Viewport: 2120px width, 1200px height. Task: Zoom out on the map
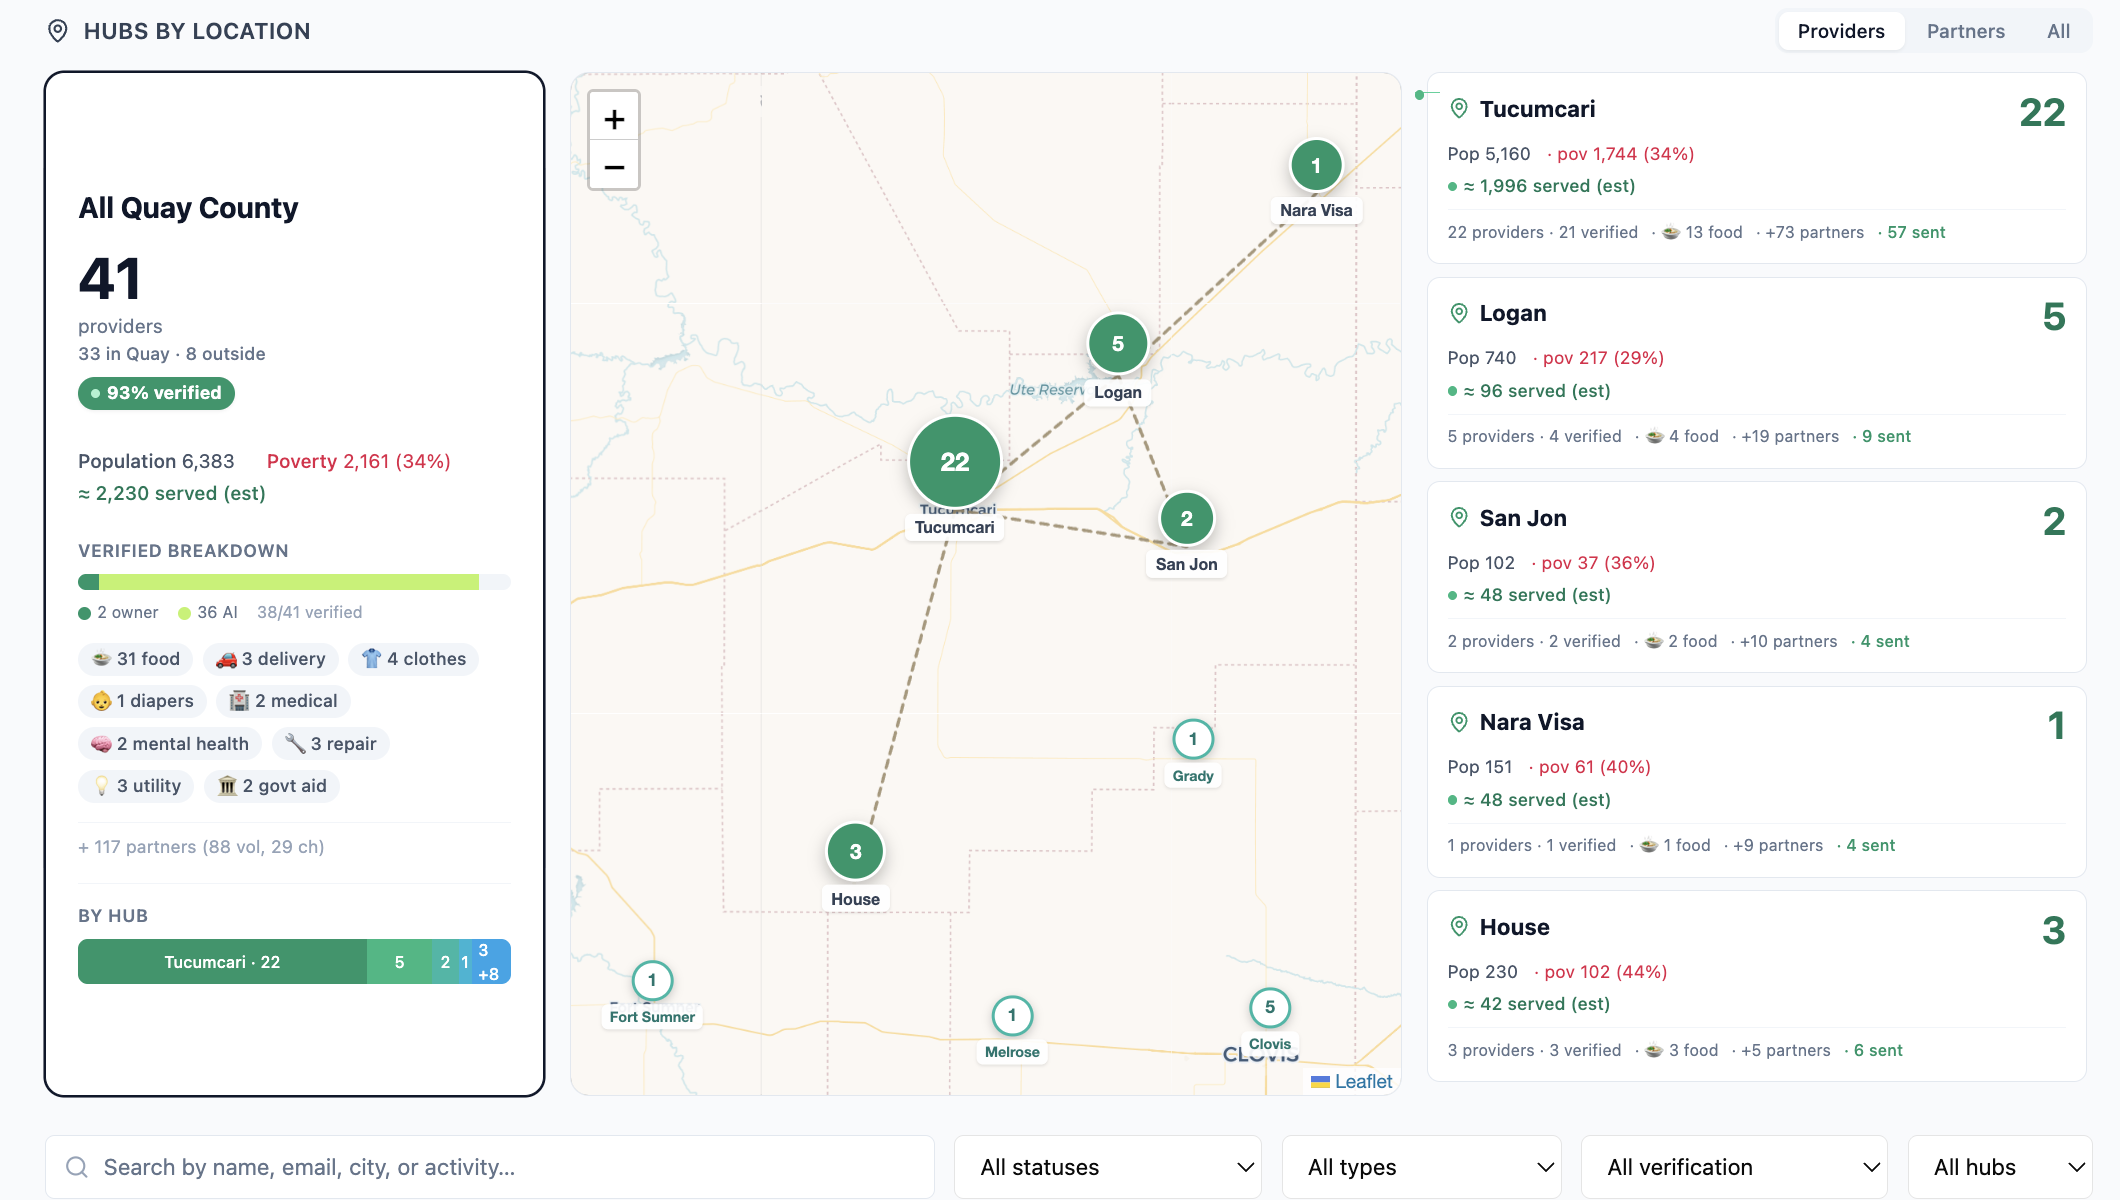tap(614, 166)
